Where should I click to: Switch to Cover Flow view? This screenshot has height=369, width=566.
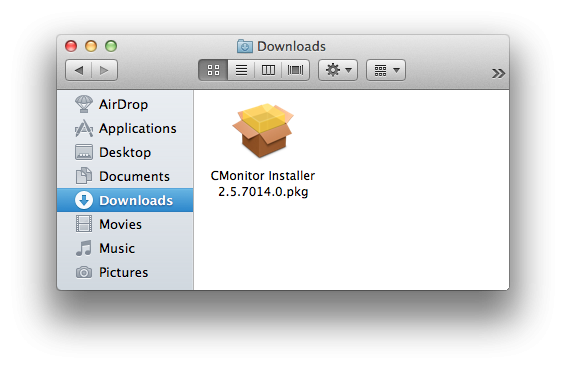(x=295, y=70)
